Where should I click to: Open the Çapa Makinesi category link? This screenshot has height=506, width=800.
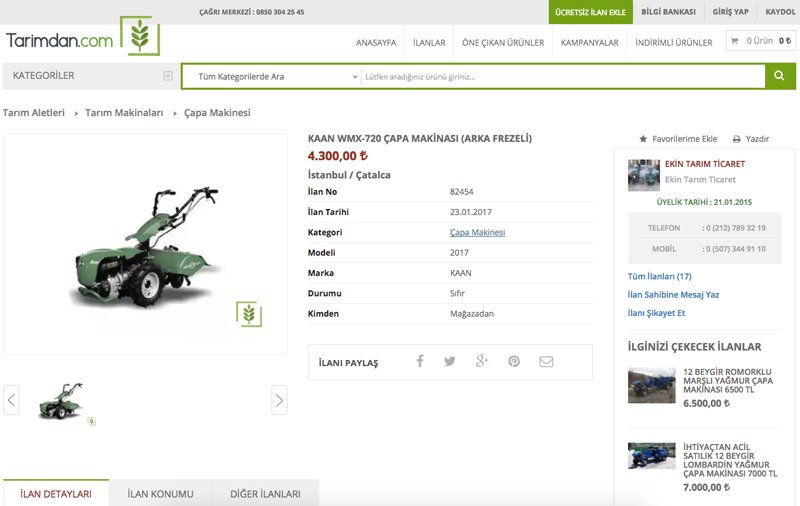pos(477,232)
